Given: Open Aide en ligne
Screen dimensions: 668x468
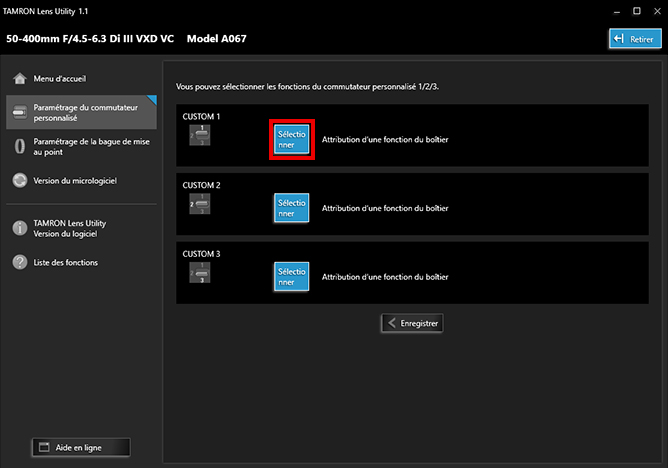Looking at the screenshot, I should 81,447.
